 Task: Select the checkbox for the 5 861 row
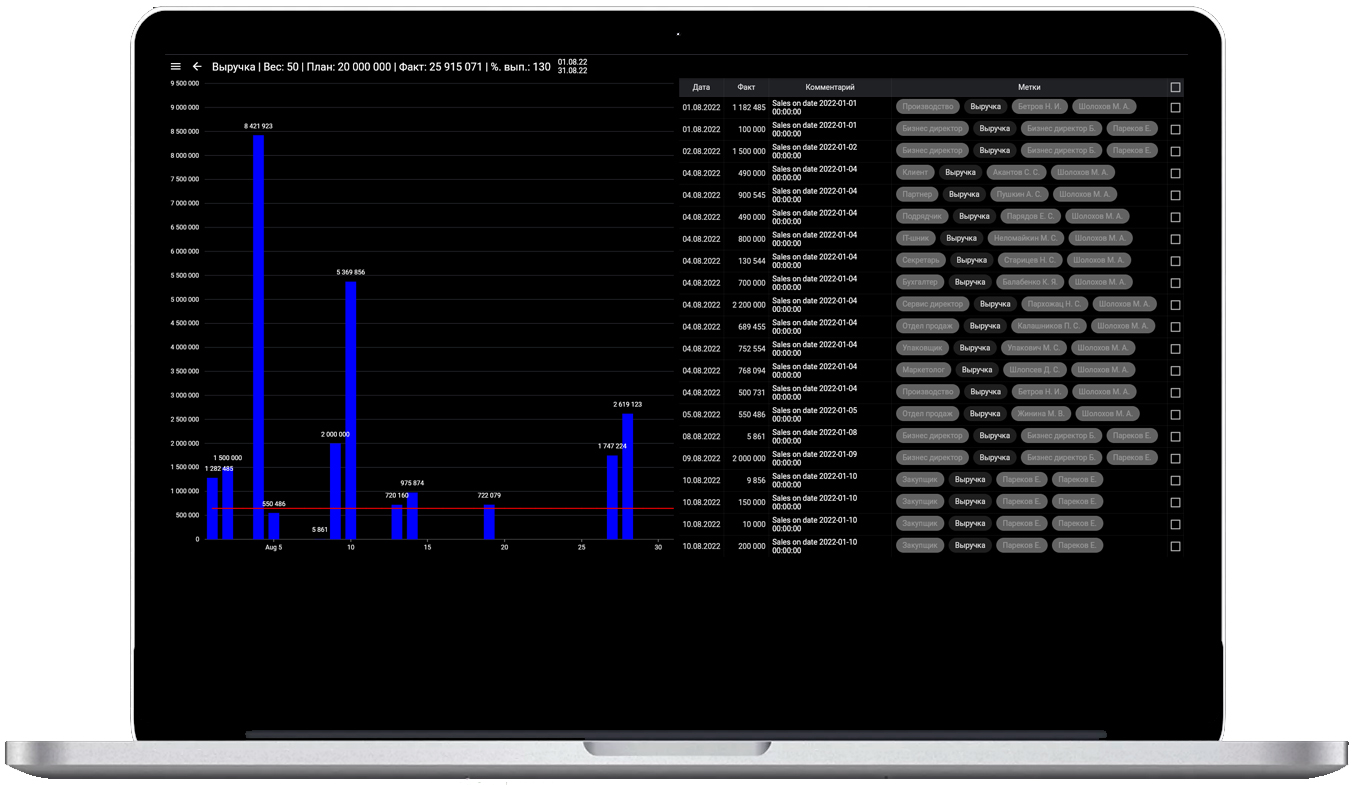coord(1175,437)
